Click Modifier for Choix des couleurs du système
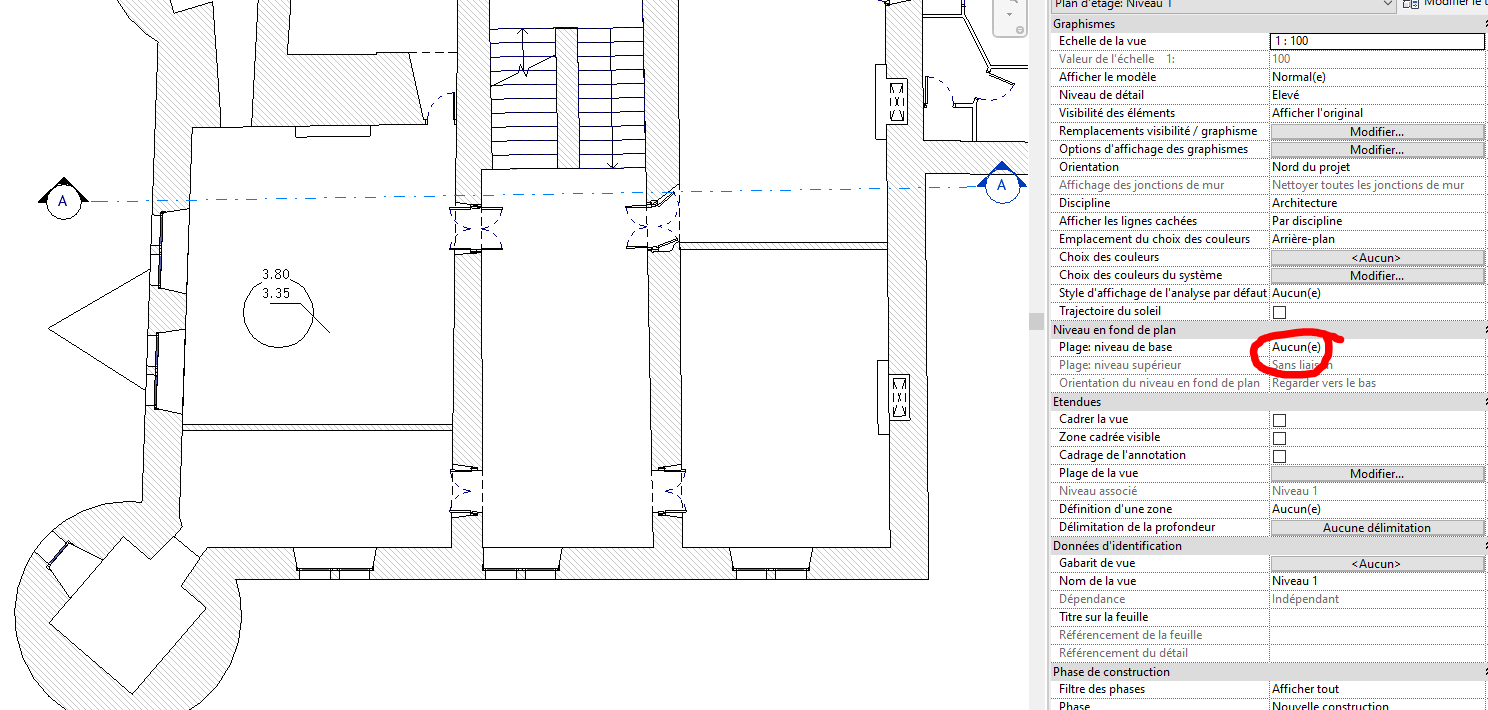Screen dimensions: 1488x710 coord(1377,275)
